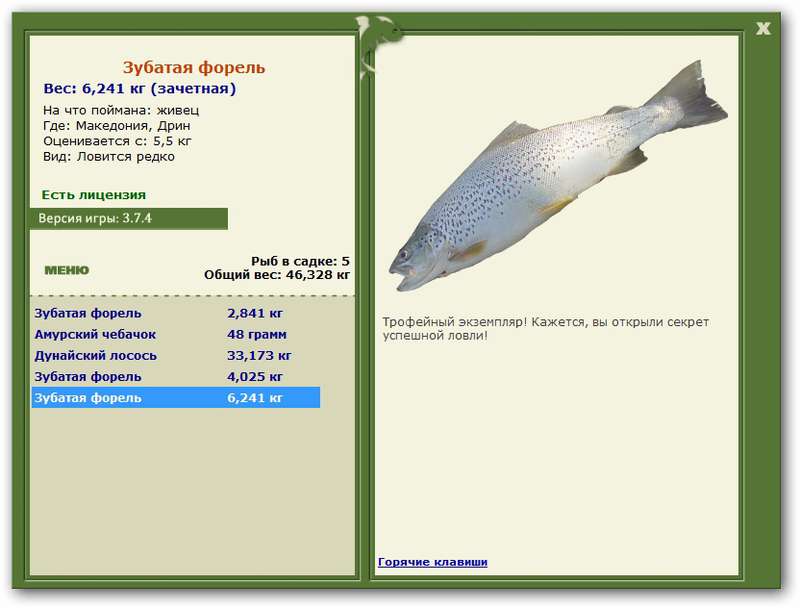Click the Рыб в садке: 5 counter
800x608 pixels.
point(301,261)
